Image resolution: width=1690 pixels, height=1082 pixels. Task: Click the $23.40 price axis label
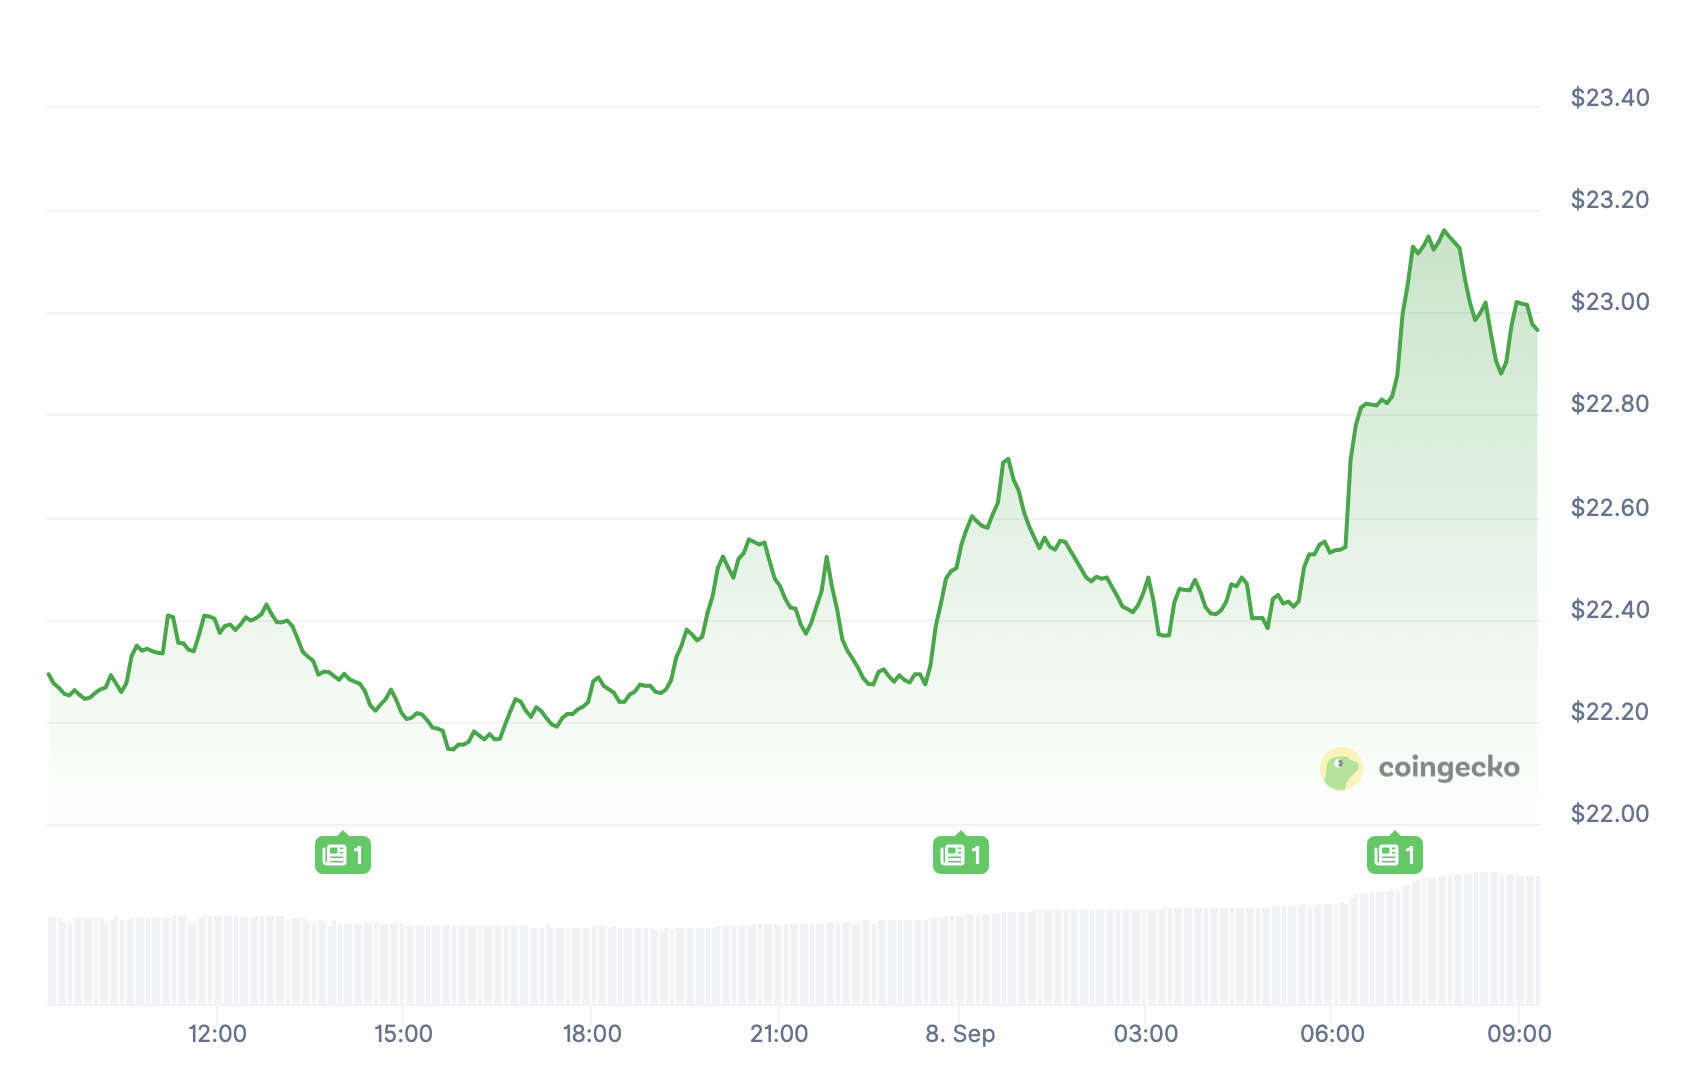click(x=1610, y=98)
